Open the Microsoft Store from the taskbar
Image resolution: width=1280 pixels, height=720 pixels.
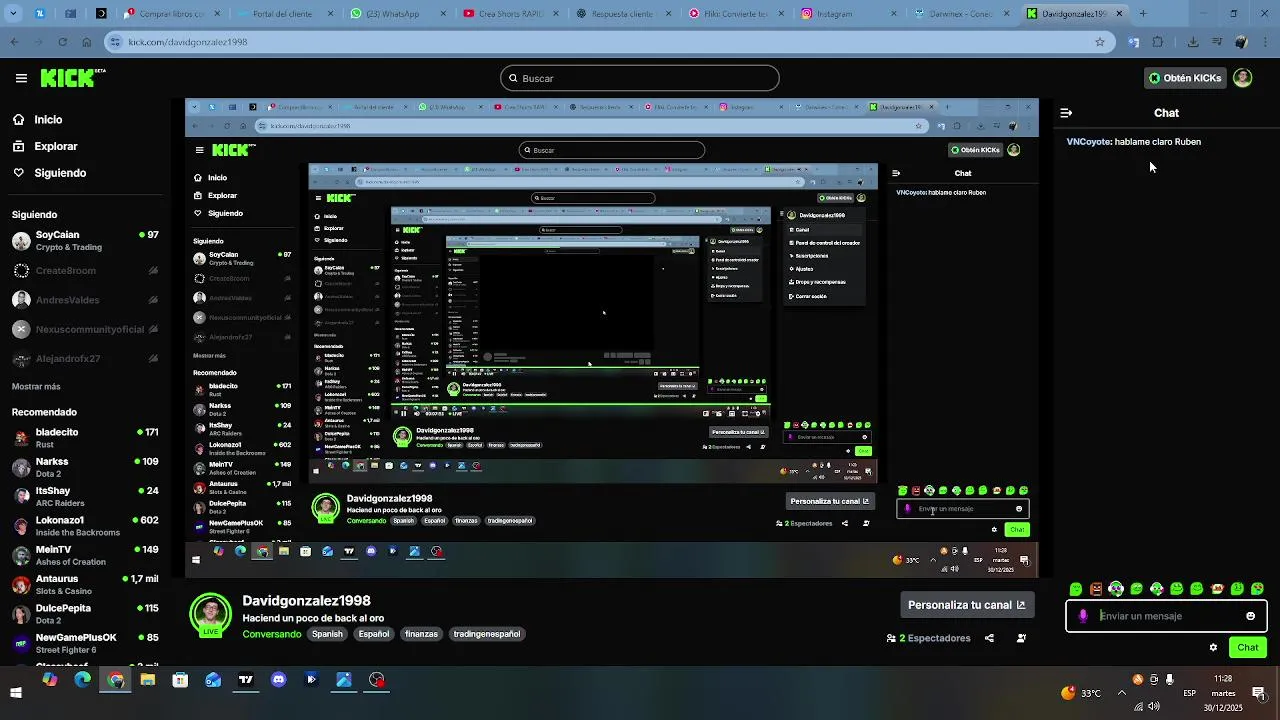(180, 680)
